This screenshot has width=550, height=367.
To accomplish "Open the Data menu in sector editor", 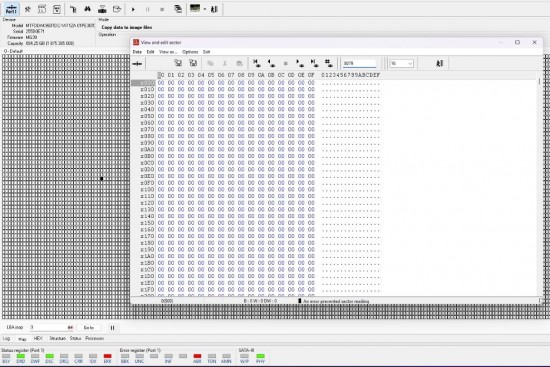I will coord(137,52).
